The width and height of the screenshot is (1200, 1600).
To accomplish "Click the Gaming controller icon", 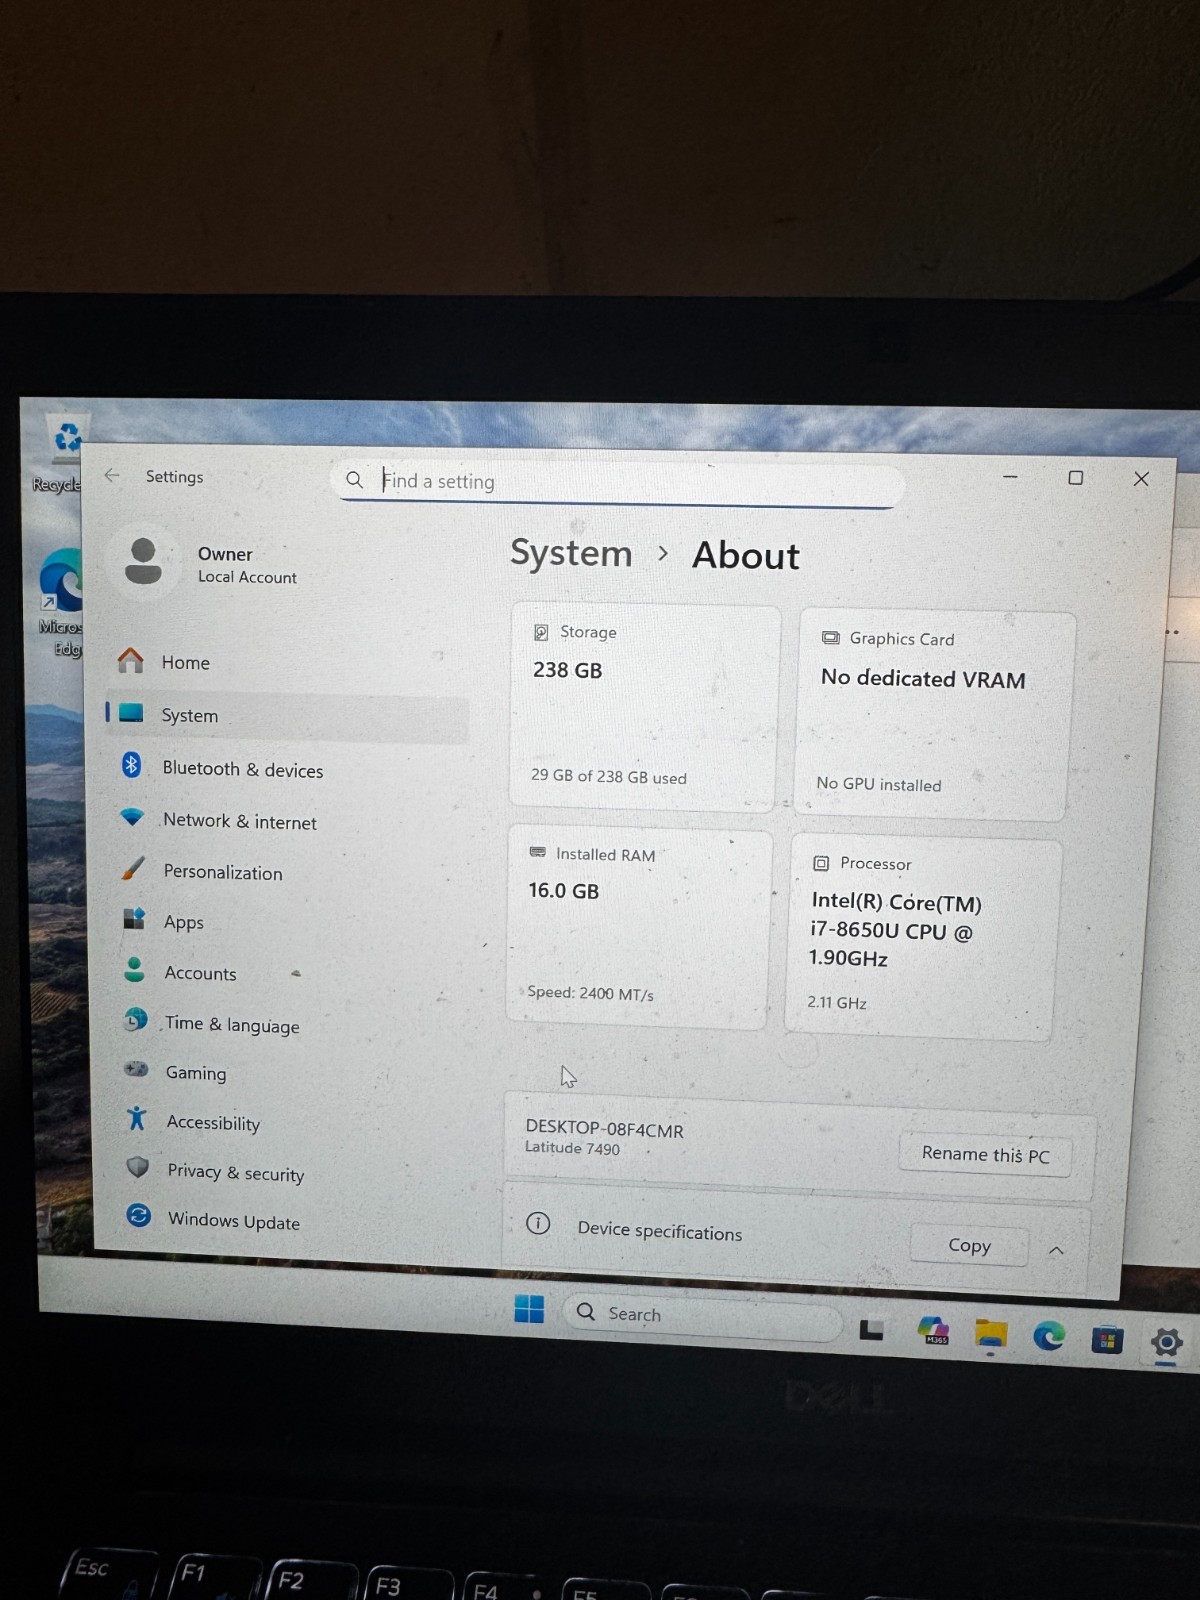I will point(136,1069).
